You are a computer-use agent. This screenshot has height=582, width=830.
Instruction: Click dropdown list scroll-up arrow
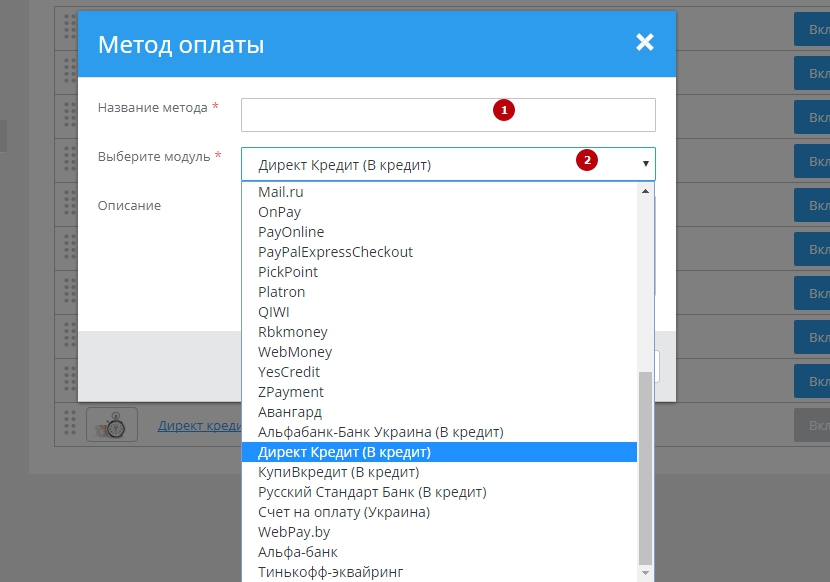(645, 191)
